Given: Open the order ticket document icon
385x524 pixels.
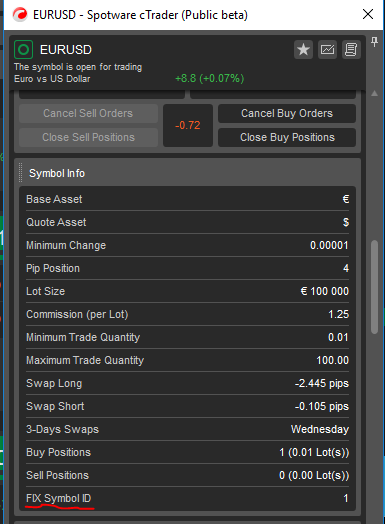Looking at the screenshot, I should pyautogui.click(x=351, y=50).
